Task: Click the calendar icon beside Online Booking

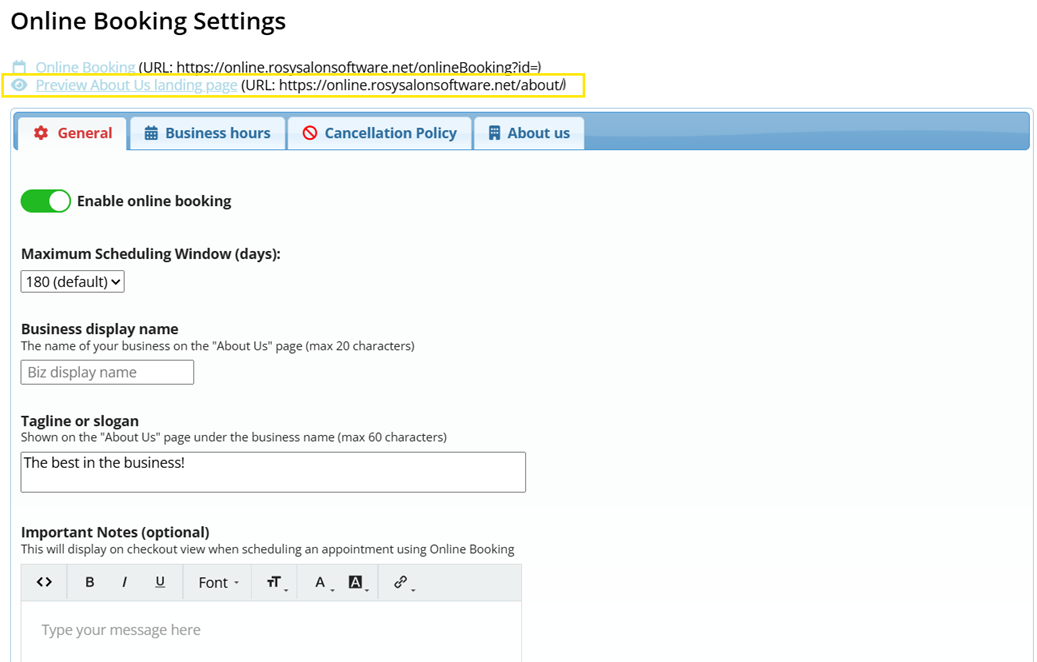Action: tap(19, 67)
